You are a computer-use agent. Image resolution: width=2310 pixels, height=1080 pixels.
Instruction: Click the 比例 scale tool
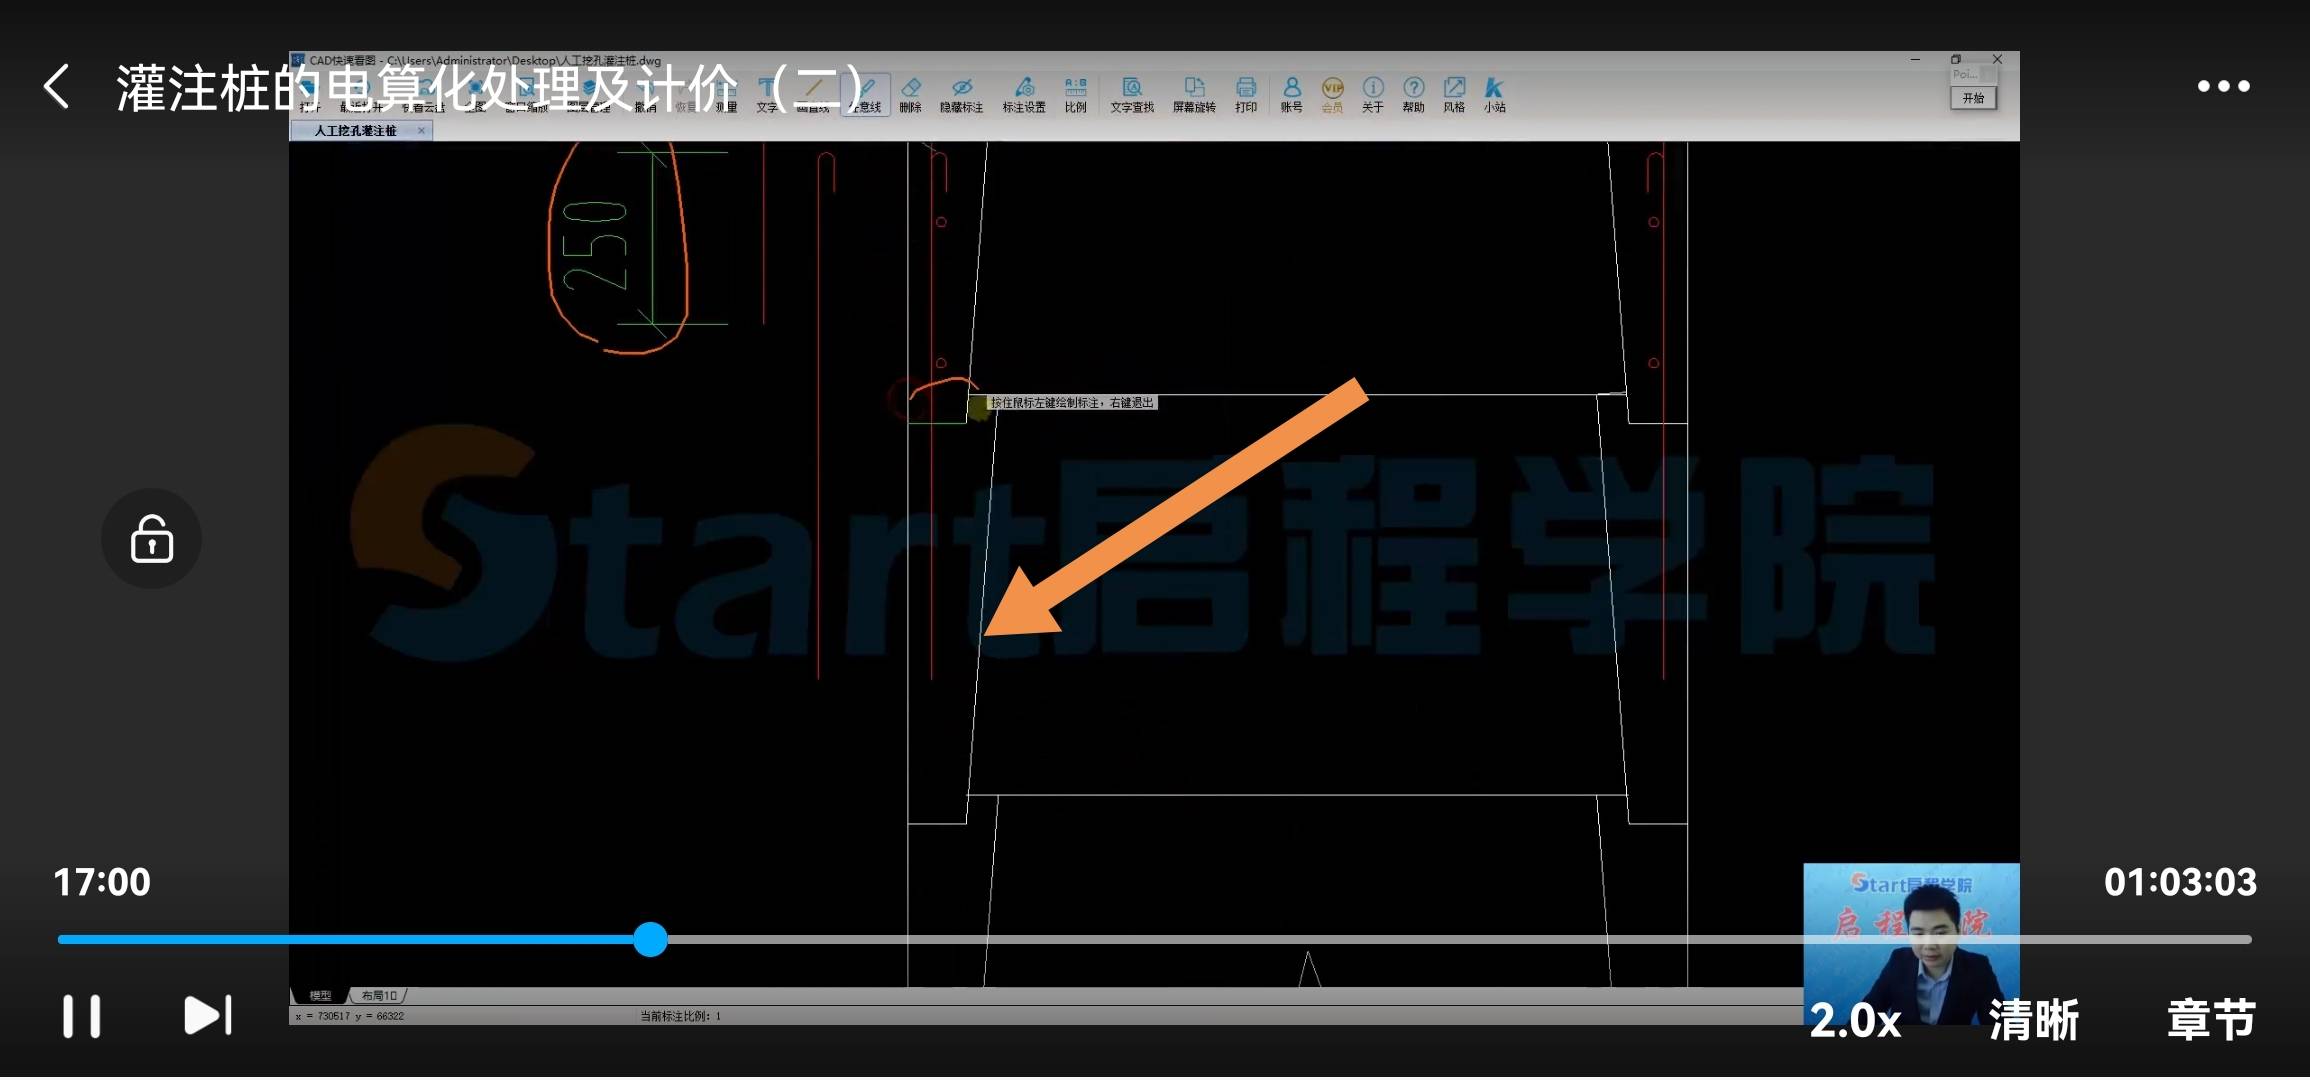click(x=1075, y=95)
